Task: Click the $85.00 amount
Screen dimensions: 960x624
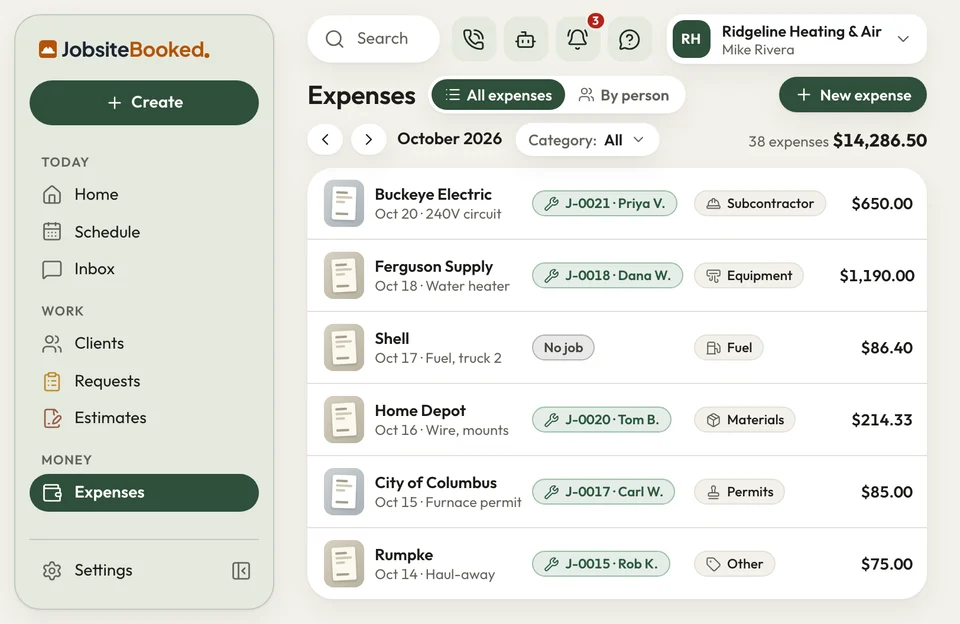Action: coord(887,492)
